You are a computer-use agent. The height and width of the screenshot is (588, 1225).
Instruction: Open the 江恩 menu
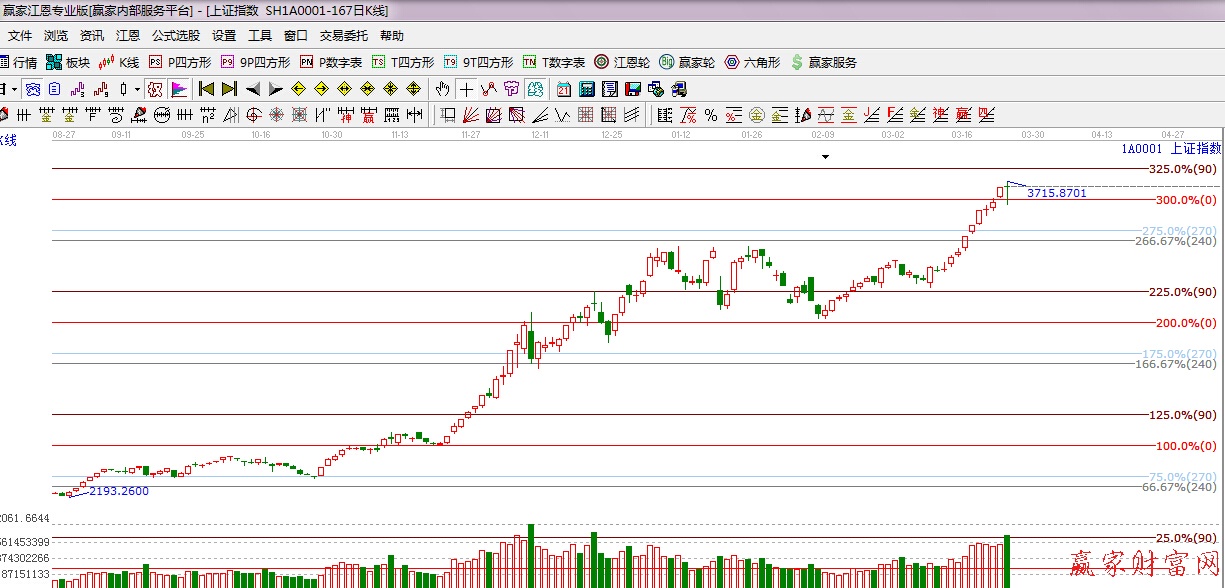[x=128, y=36]
